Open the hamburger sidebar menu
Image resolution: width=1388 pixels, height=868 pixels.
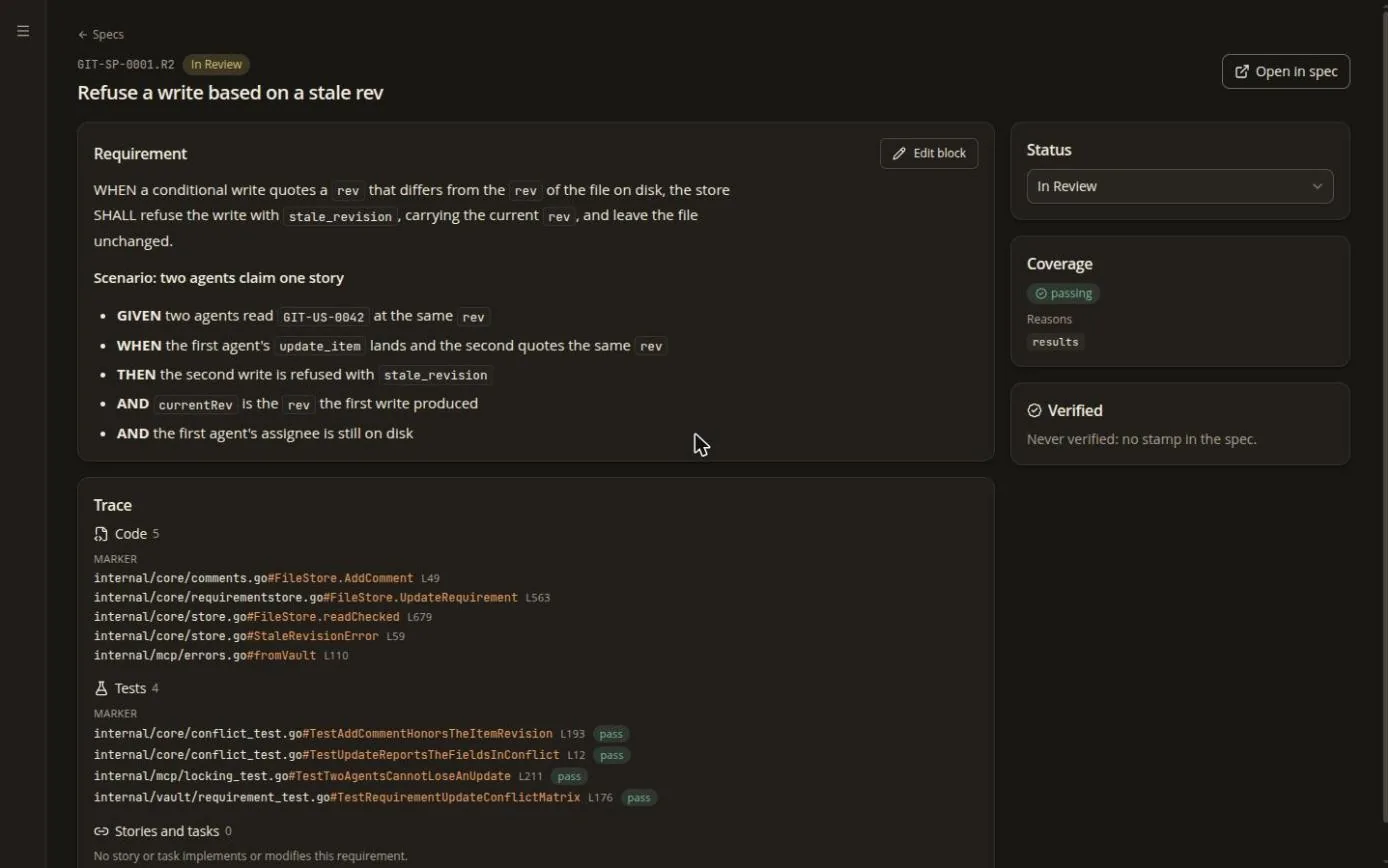[x=23, y=31]
